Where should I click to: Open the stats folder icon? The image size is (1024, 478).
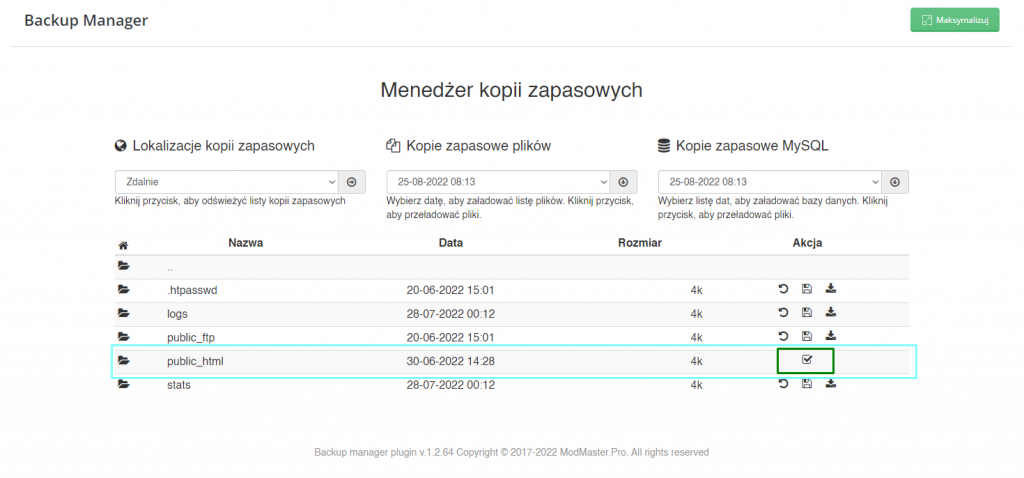click(x=123, y=384)
